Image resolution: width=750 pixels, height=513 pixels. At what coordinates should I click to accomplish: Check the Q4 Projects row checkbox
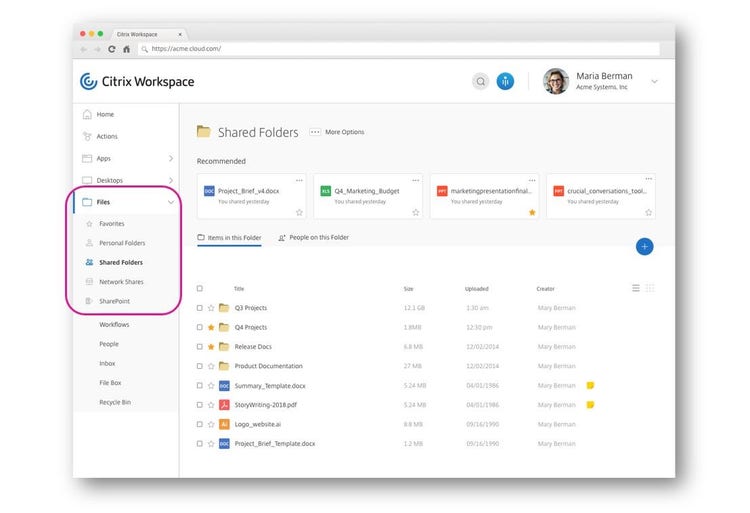(199, 327)
